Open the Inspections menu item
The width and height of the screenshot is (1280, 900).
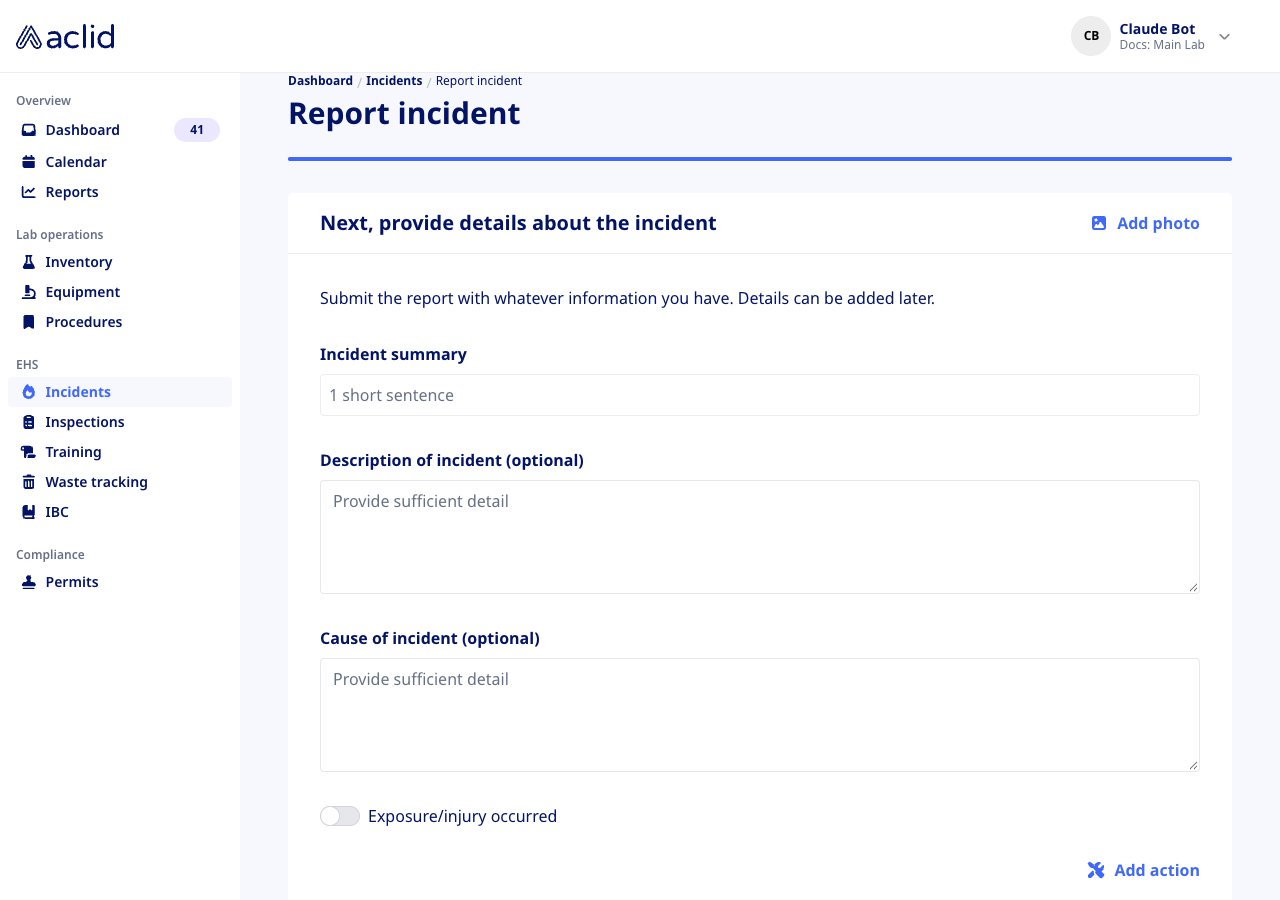pyautogui.click(x=120, y=422)
